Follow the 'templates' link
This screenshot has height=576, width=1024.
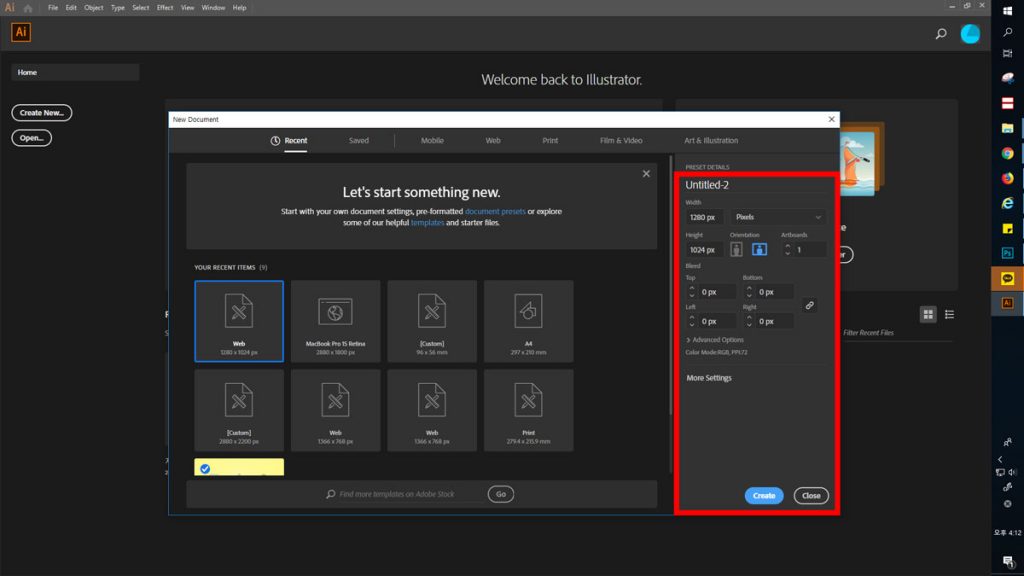427,223
